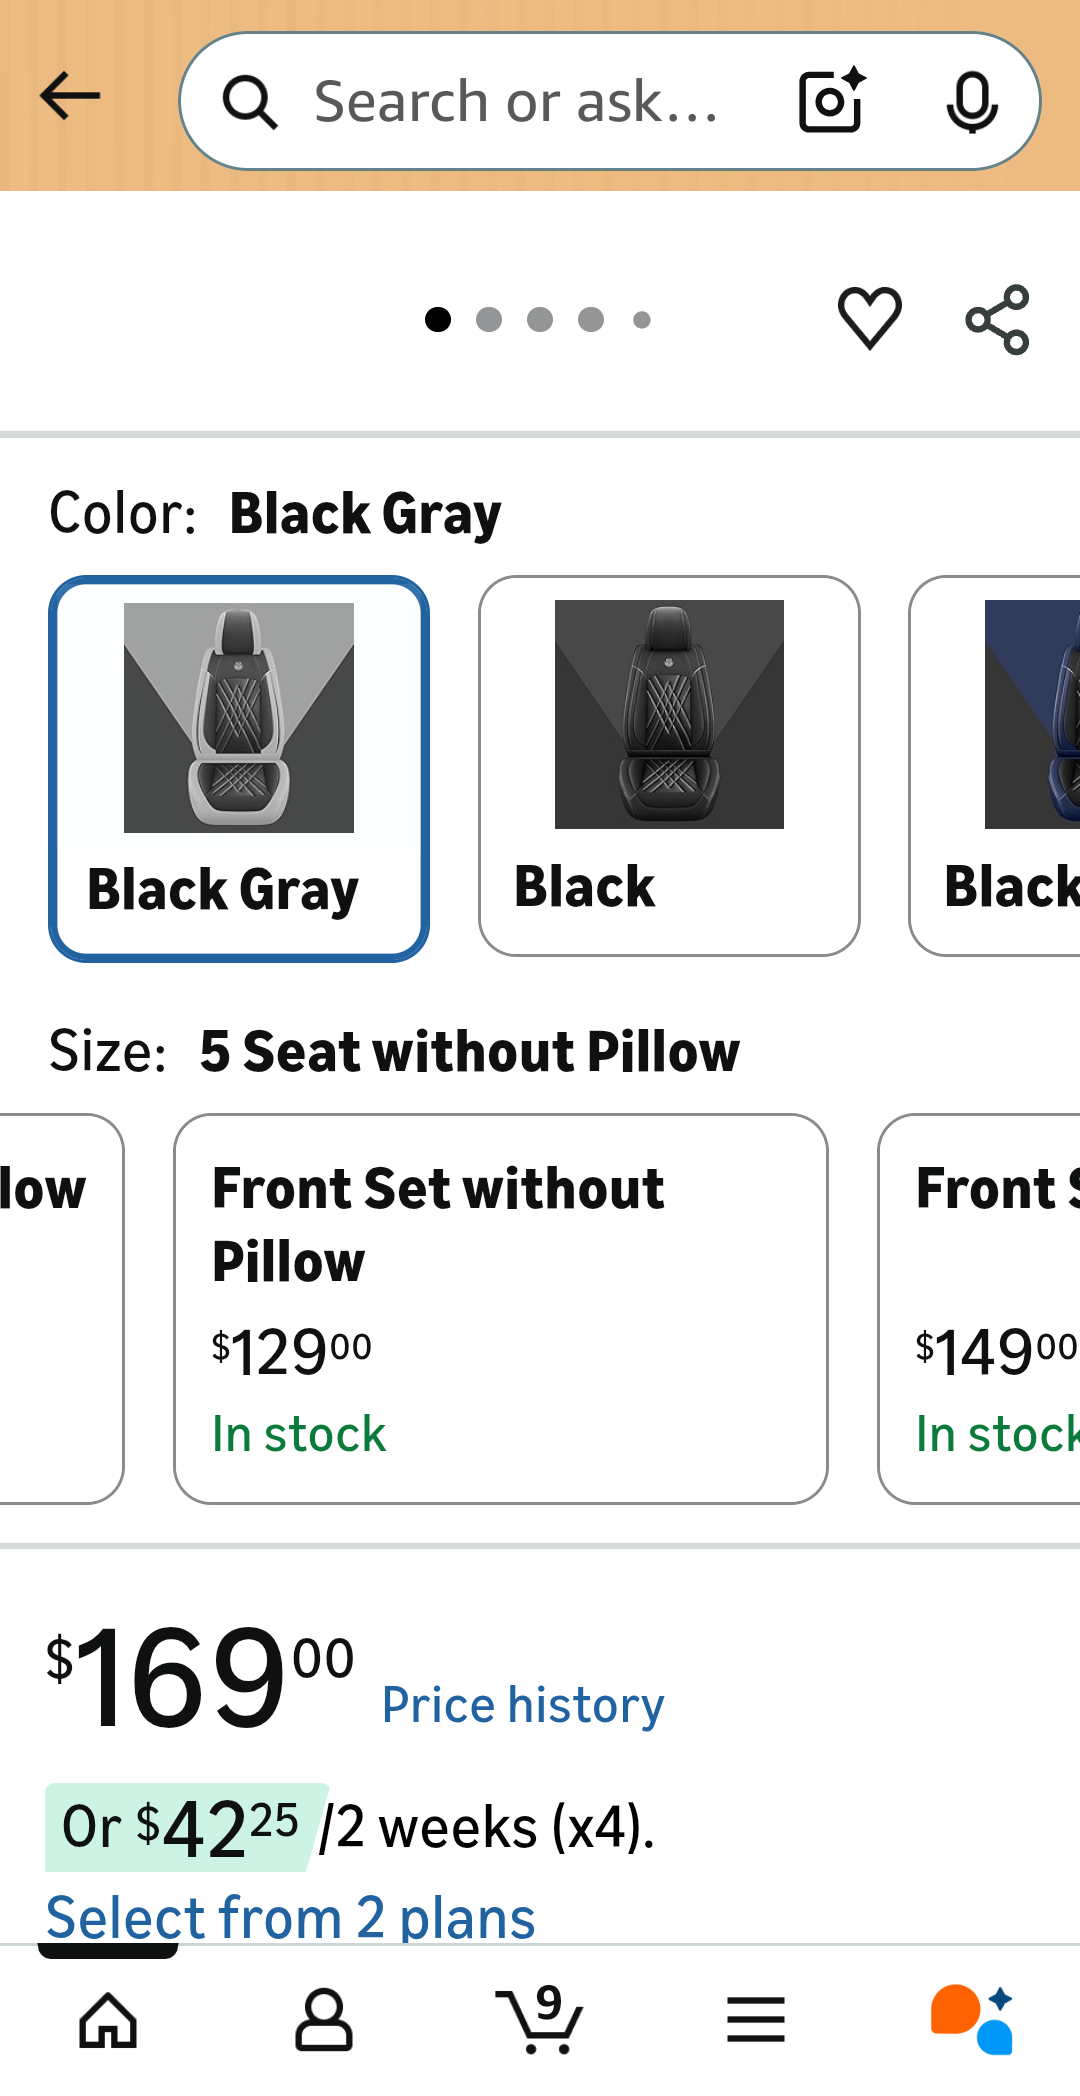Select the size option cut off at left
Viewport: 1080px width, 2096px height.
coord(58,1308)
